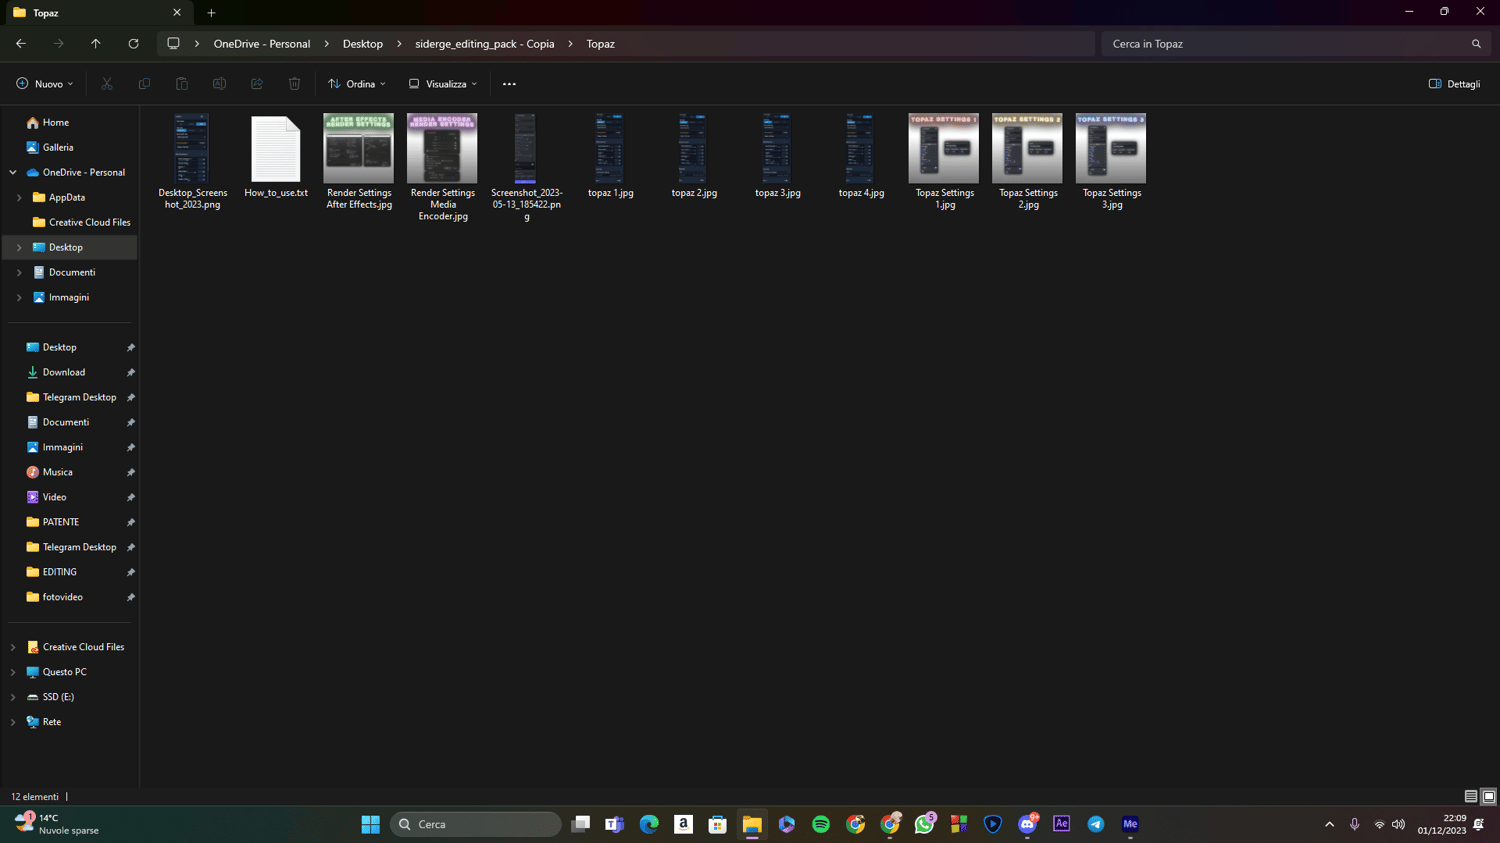Viewport: 1500px width, 843px height.
Task: Click the Copy icon in the toolbar
Action: coord(144,84)
